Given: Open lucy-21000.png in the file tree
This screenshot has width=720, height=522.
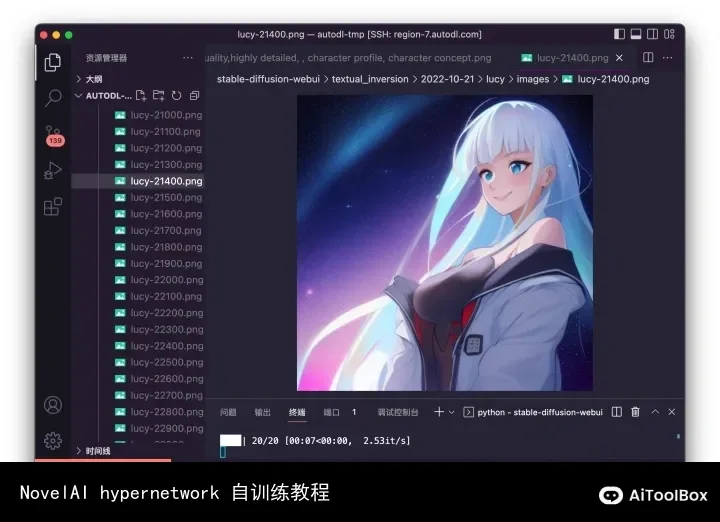Looking at the screenshot, I should [x=138, y=115].
